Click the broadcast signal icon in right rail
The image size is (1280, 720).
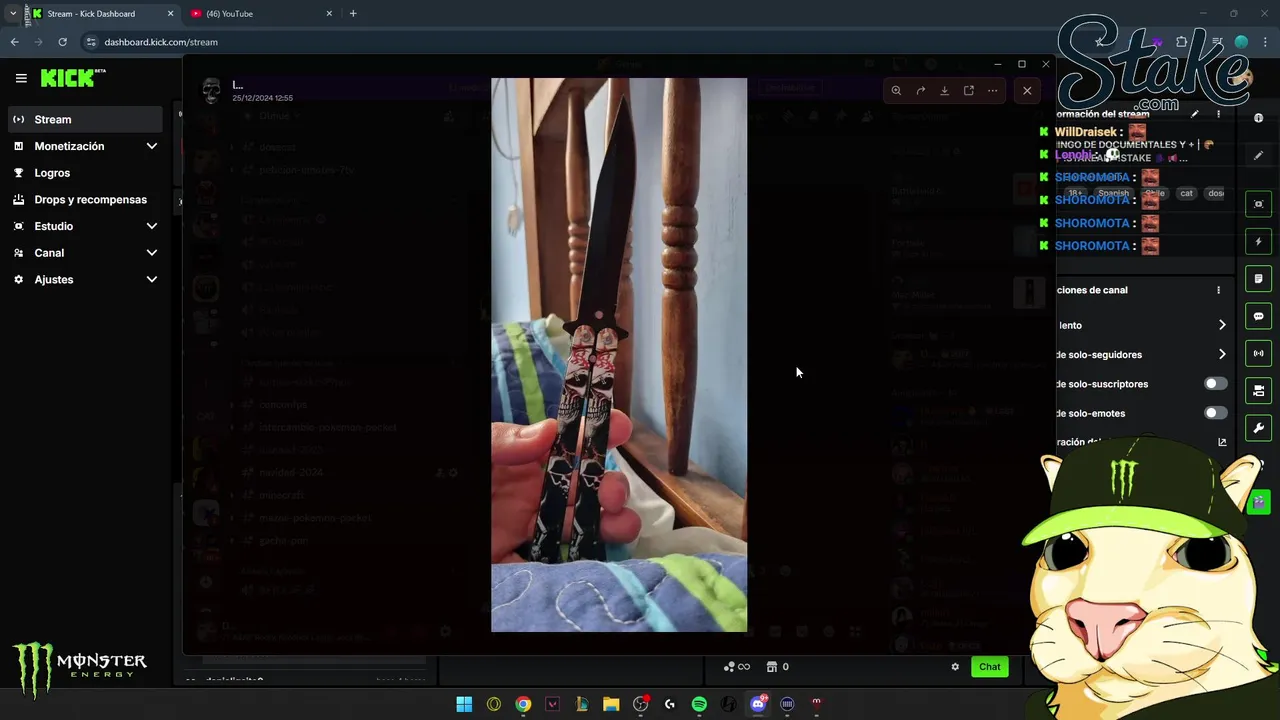1259,353
